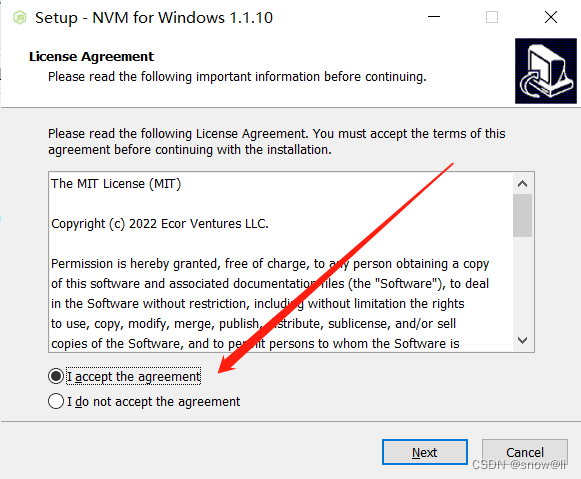Click the "Setup - NVM for Windows" title text
The height and width of the screenshot is (479, 581).
[154, 18]
